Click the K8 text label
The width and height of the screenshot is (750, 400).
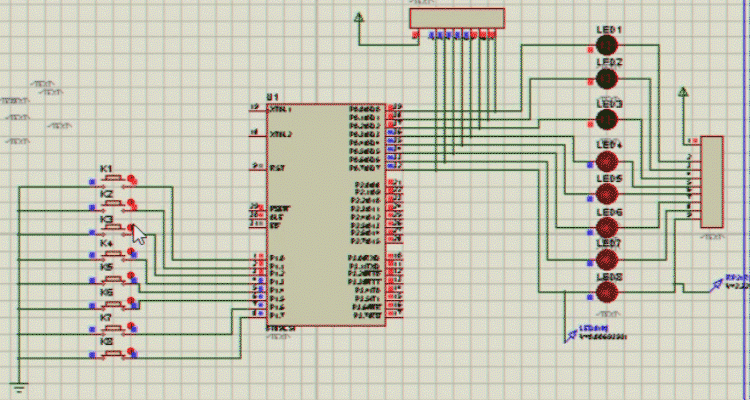(x=106, y=342)
